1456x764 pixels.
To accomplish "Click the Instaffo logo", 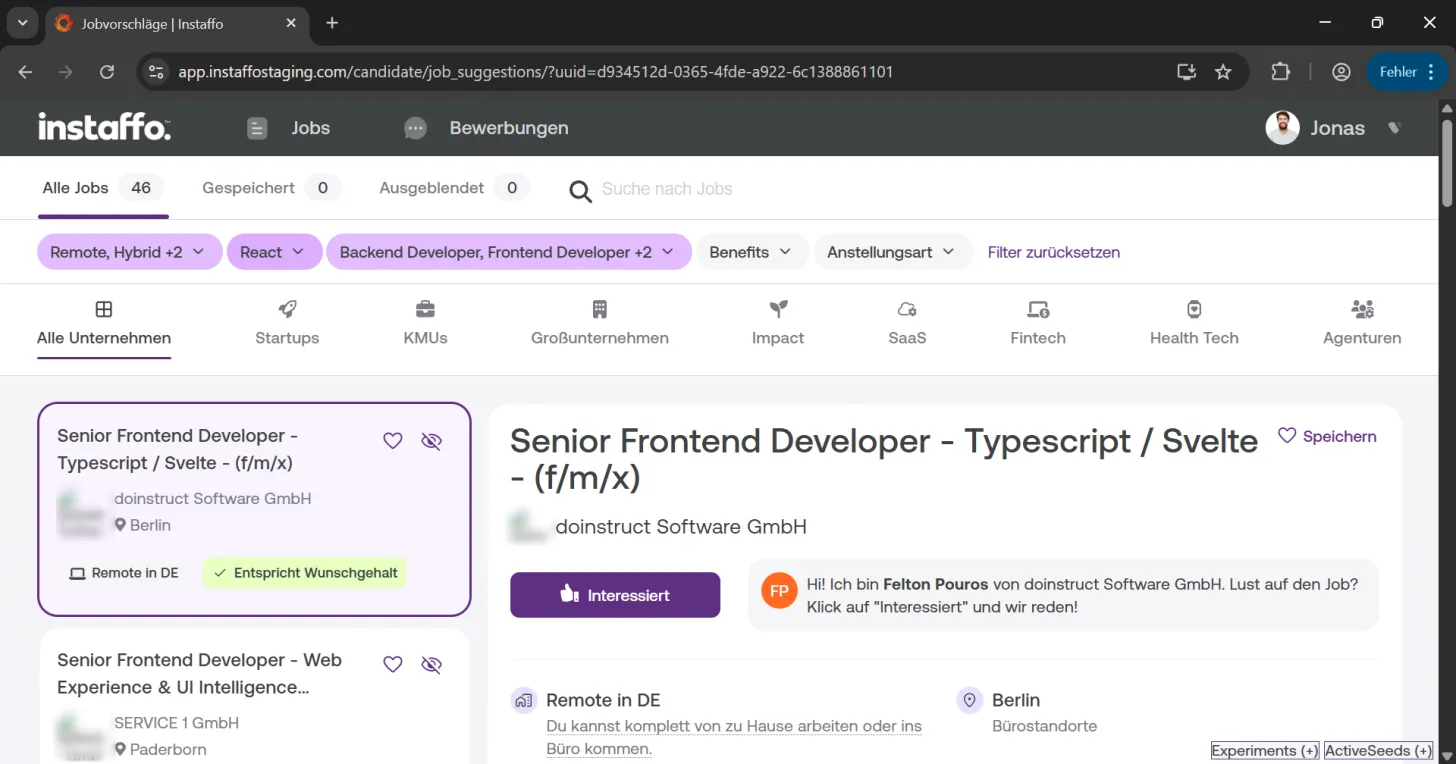I will tap(104, 127).
